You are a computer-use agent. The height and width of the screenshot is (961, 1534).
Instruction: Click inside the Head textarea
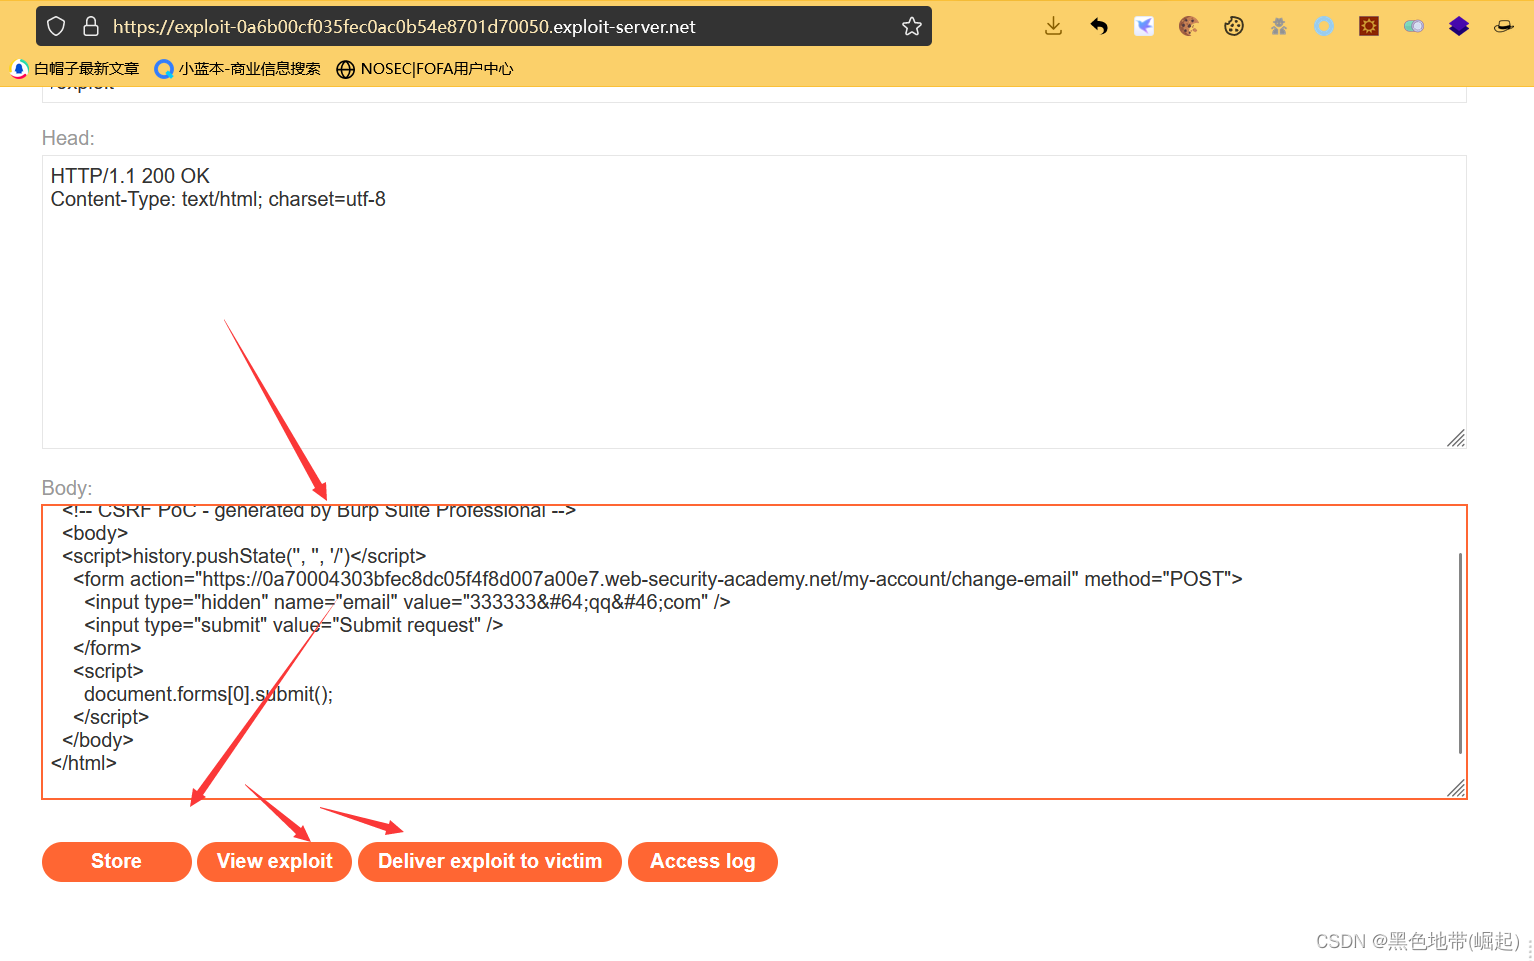click(754, 302)
